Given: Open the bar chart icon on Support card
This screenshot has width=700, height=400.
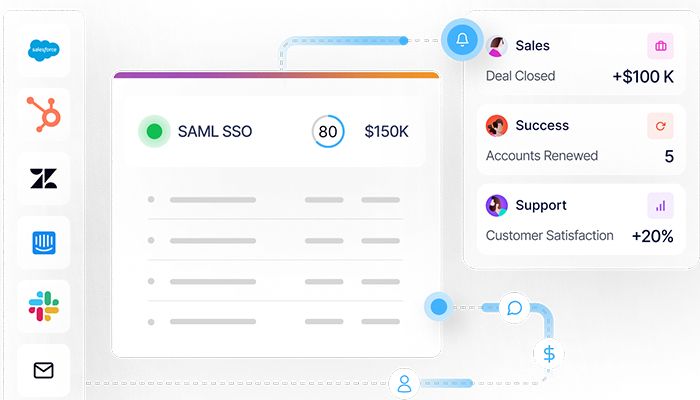Looking at the screenshot, I should [x=660, y=206].
